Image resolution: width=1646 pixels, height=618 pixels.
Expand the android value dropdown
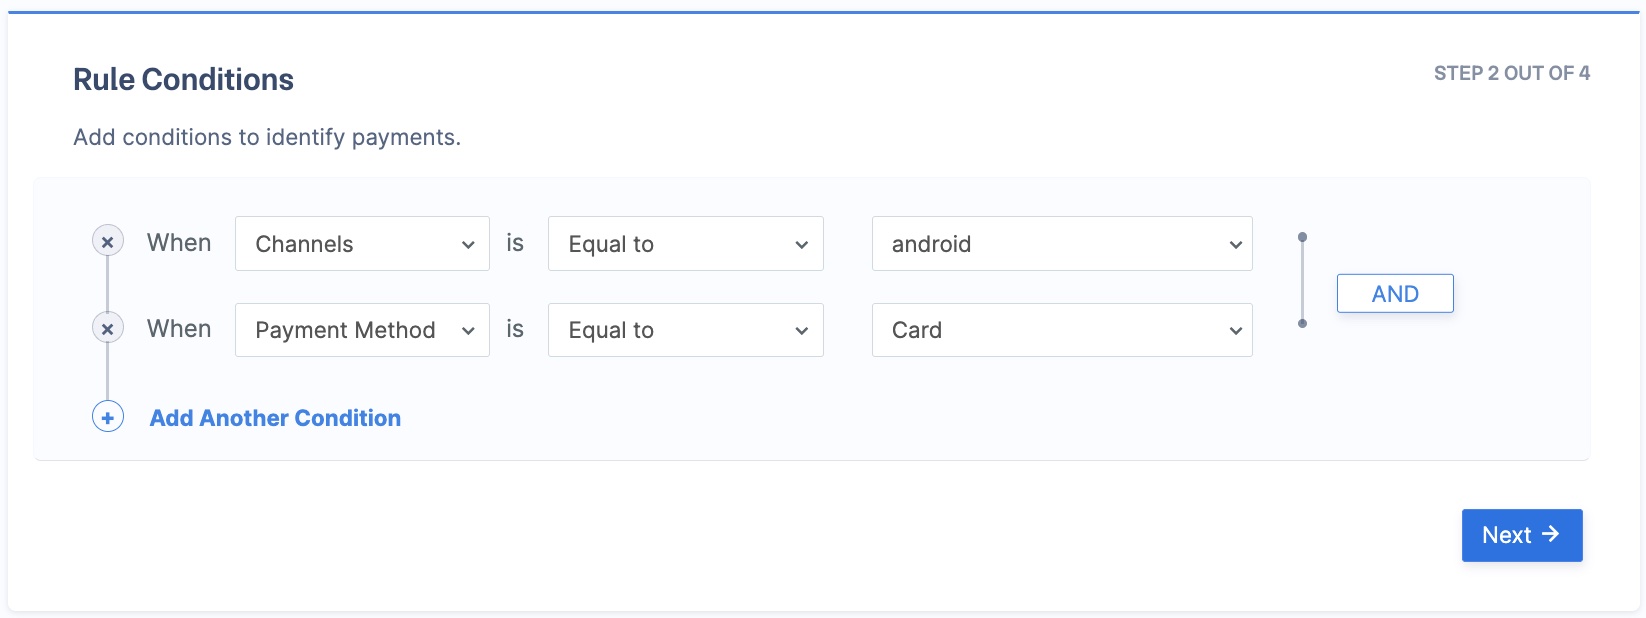tap(1062, 244)
